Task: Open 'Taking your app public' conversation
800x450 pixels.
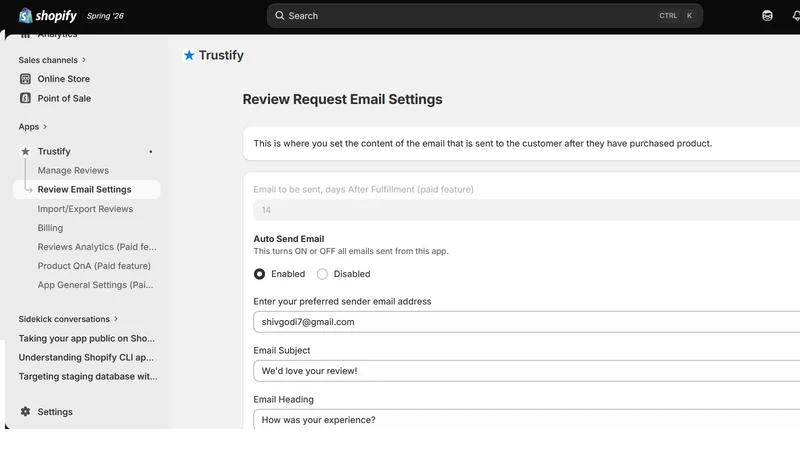Action: [87, 338]
